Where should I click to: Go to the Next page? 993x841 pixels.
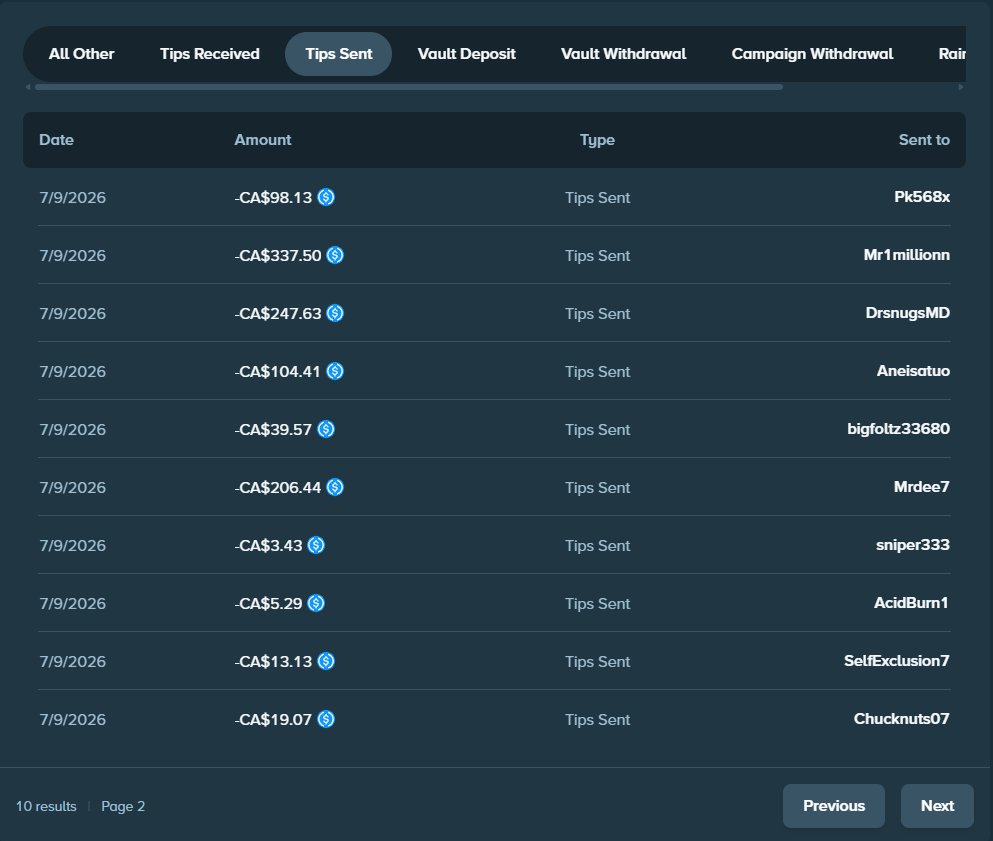coord(937,806)
